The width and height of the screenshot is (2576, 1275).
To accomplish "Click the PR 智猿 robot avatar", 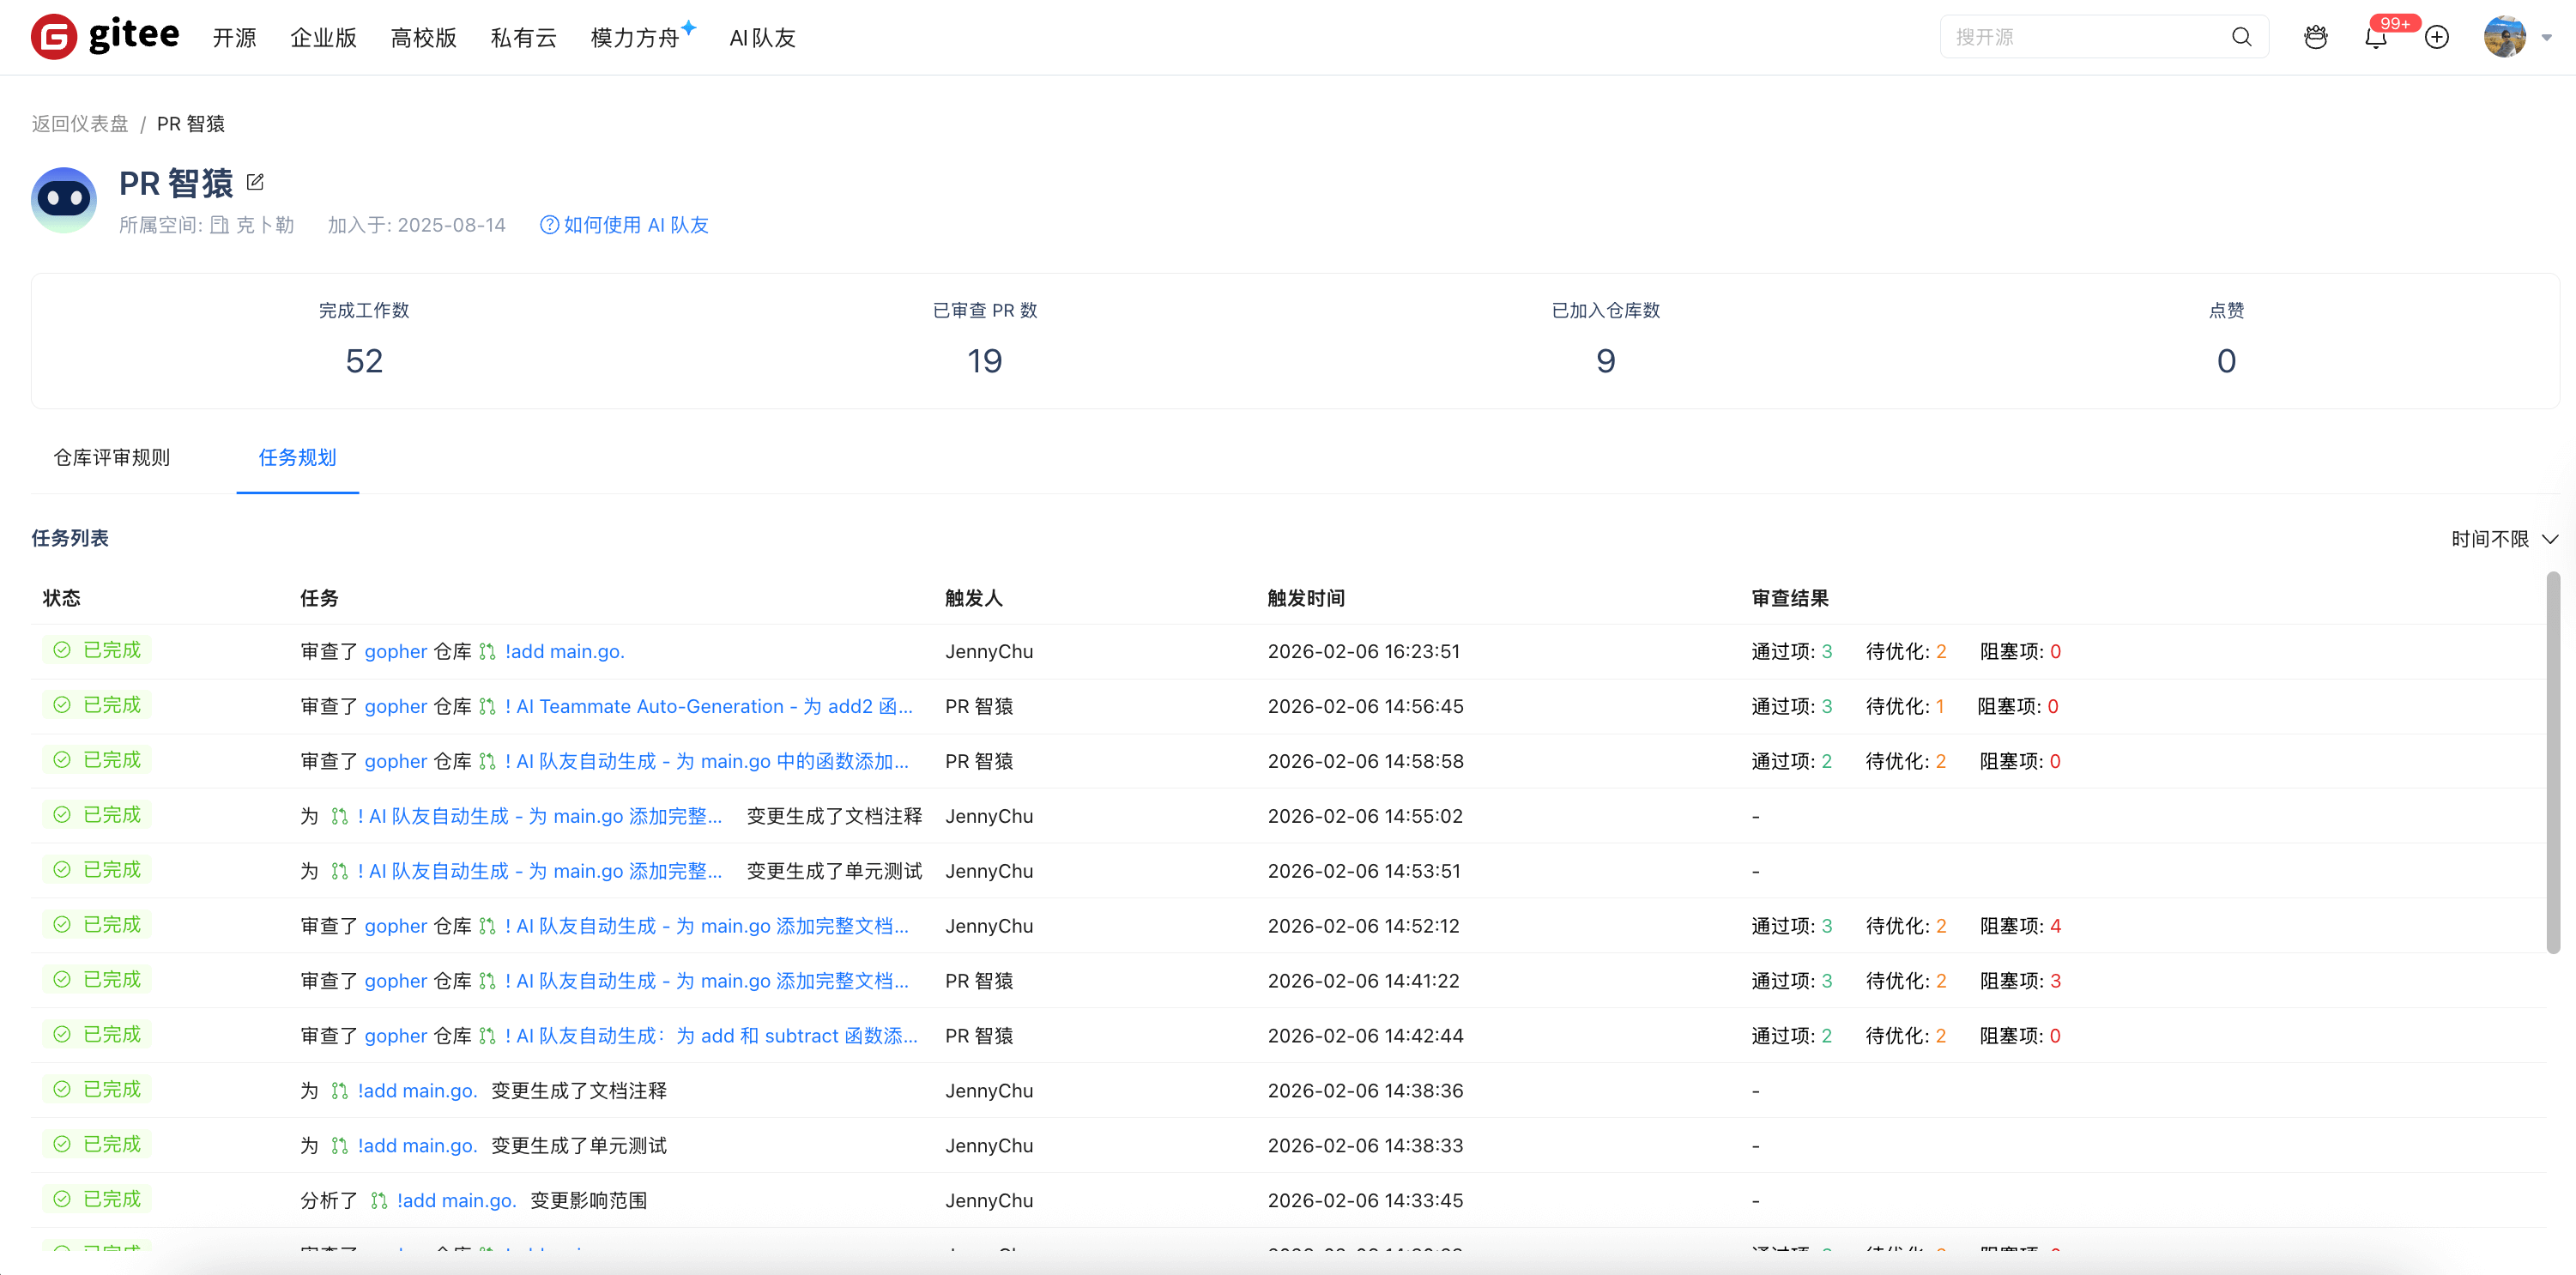I will [64, 200].
